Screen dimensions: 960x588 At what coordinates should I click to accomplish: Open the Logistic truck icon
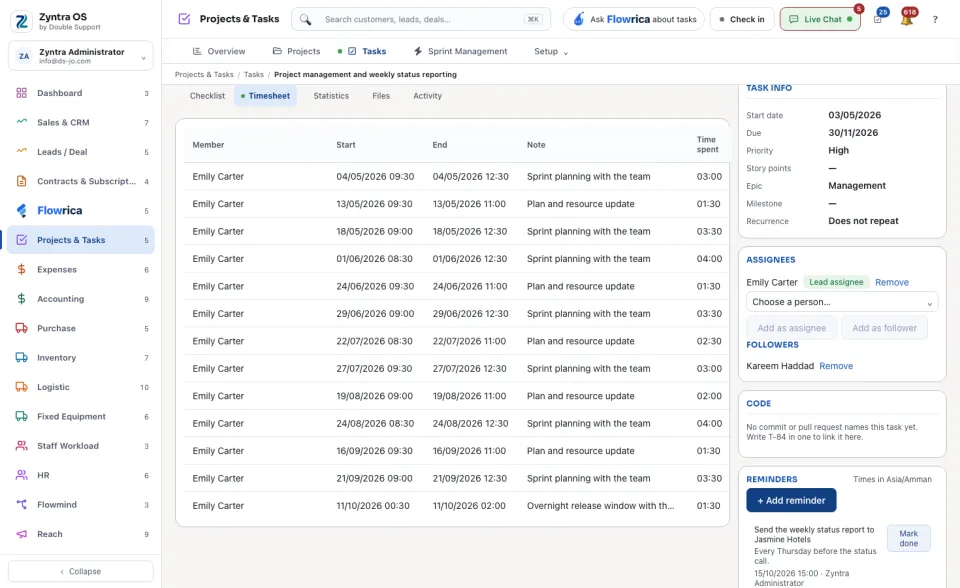coord(21,387)
